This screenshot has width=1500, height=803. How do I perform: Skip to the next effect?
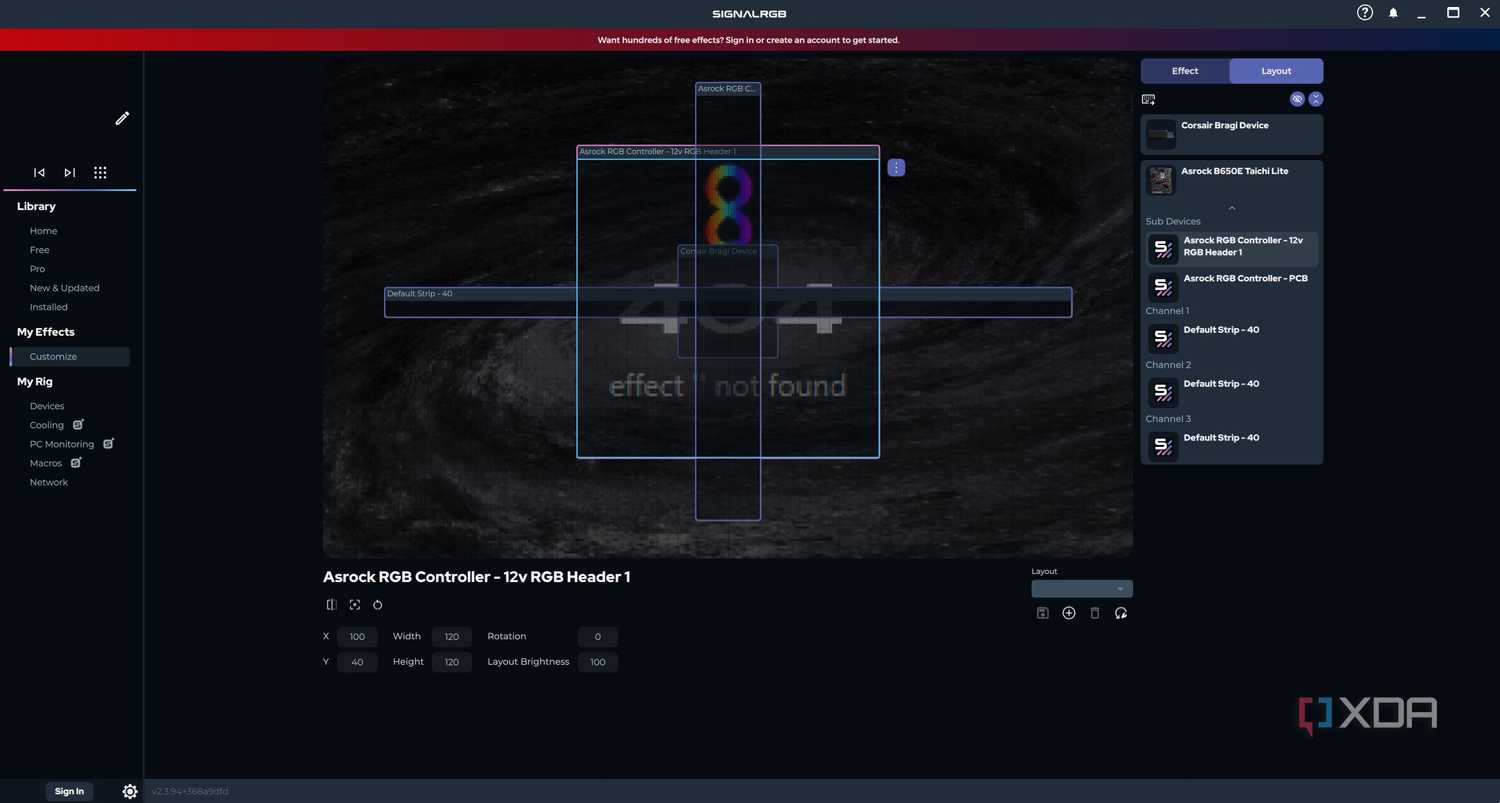coord(69,173)
